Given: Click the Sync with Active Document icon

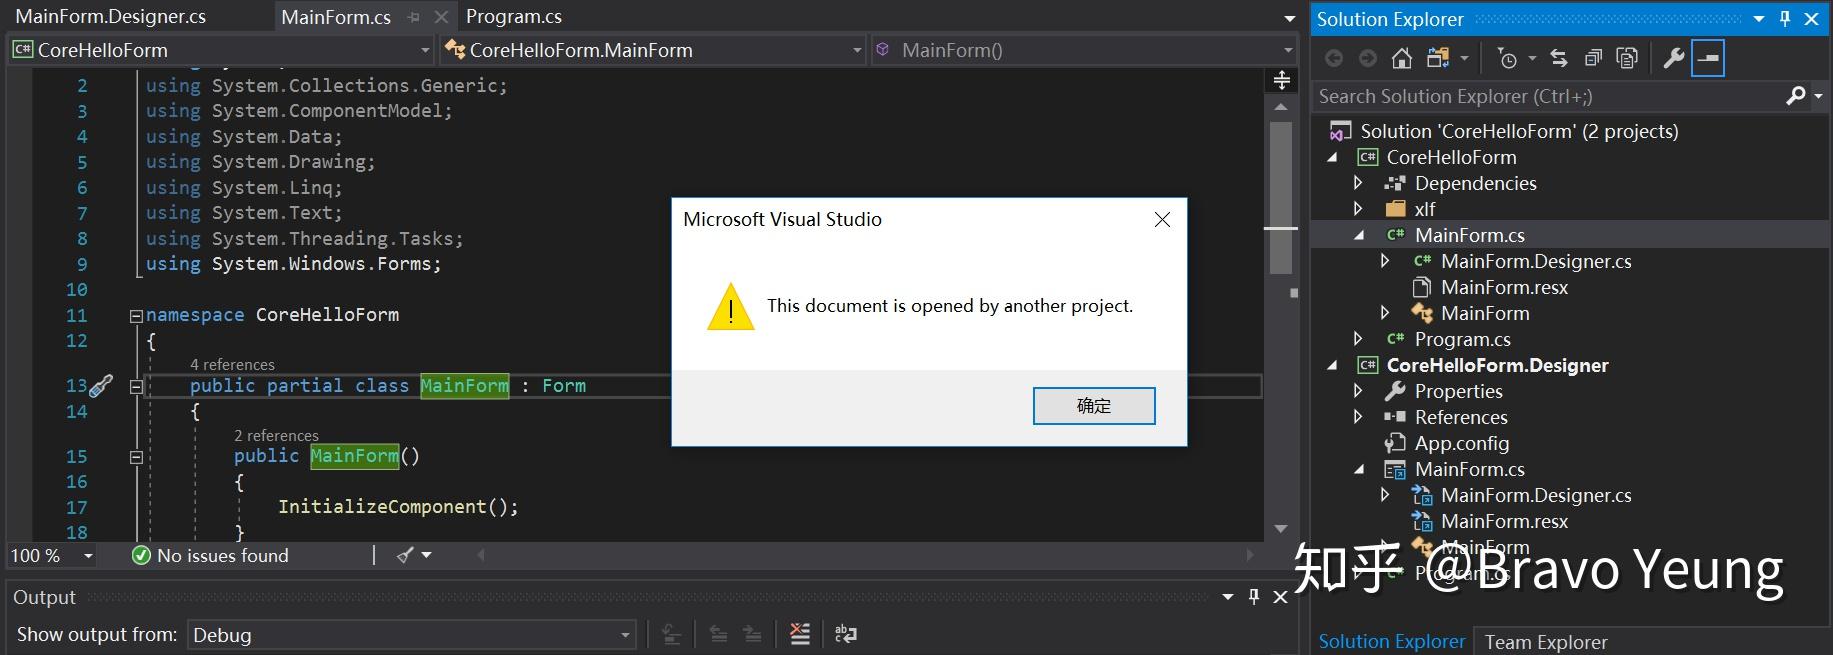Looking at the screenshot, I should pos(1559,59).
